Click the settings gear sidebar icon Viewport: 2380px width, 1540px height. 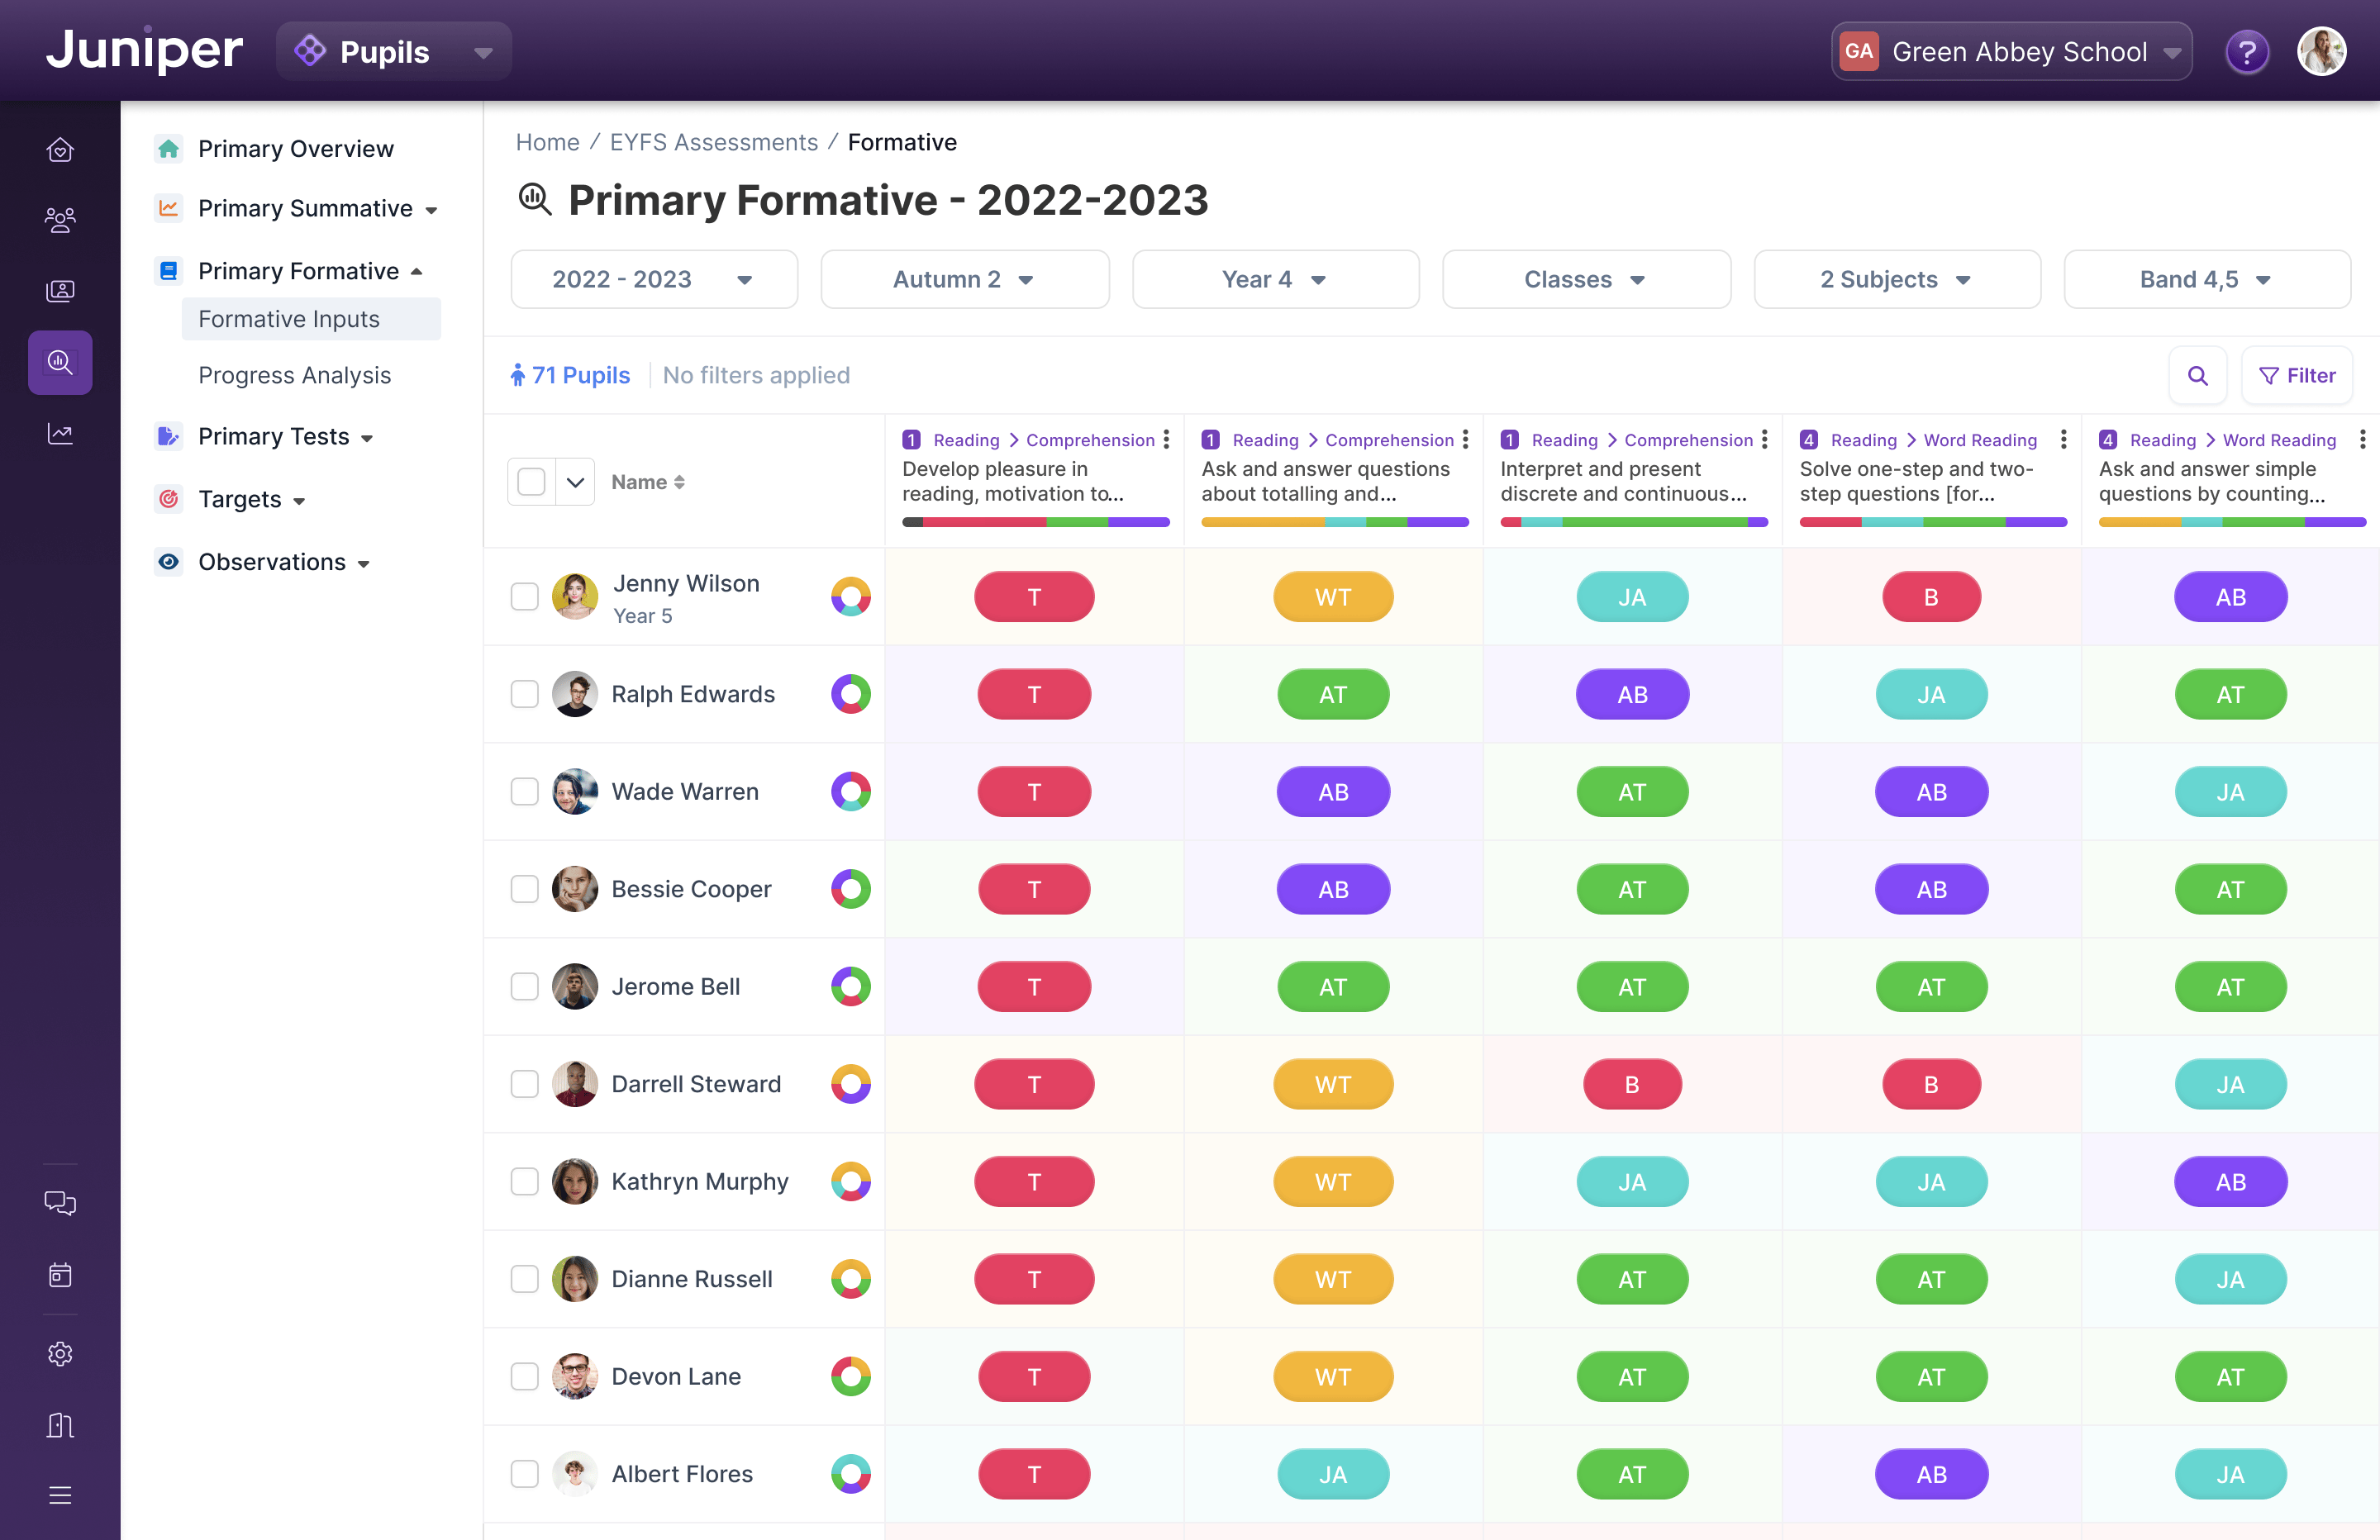point(60,1354)
